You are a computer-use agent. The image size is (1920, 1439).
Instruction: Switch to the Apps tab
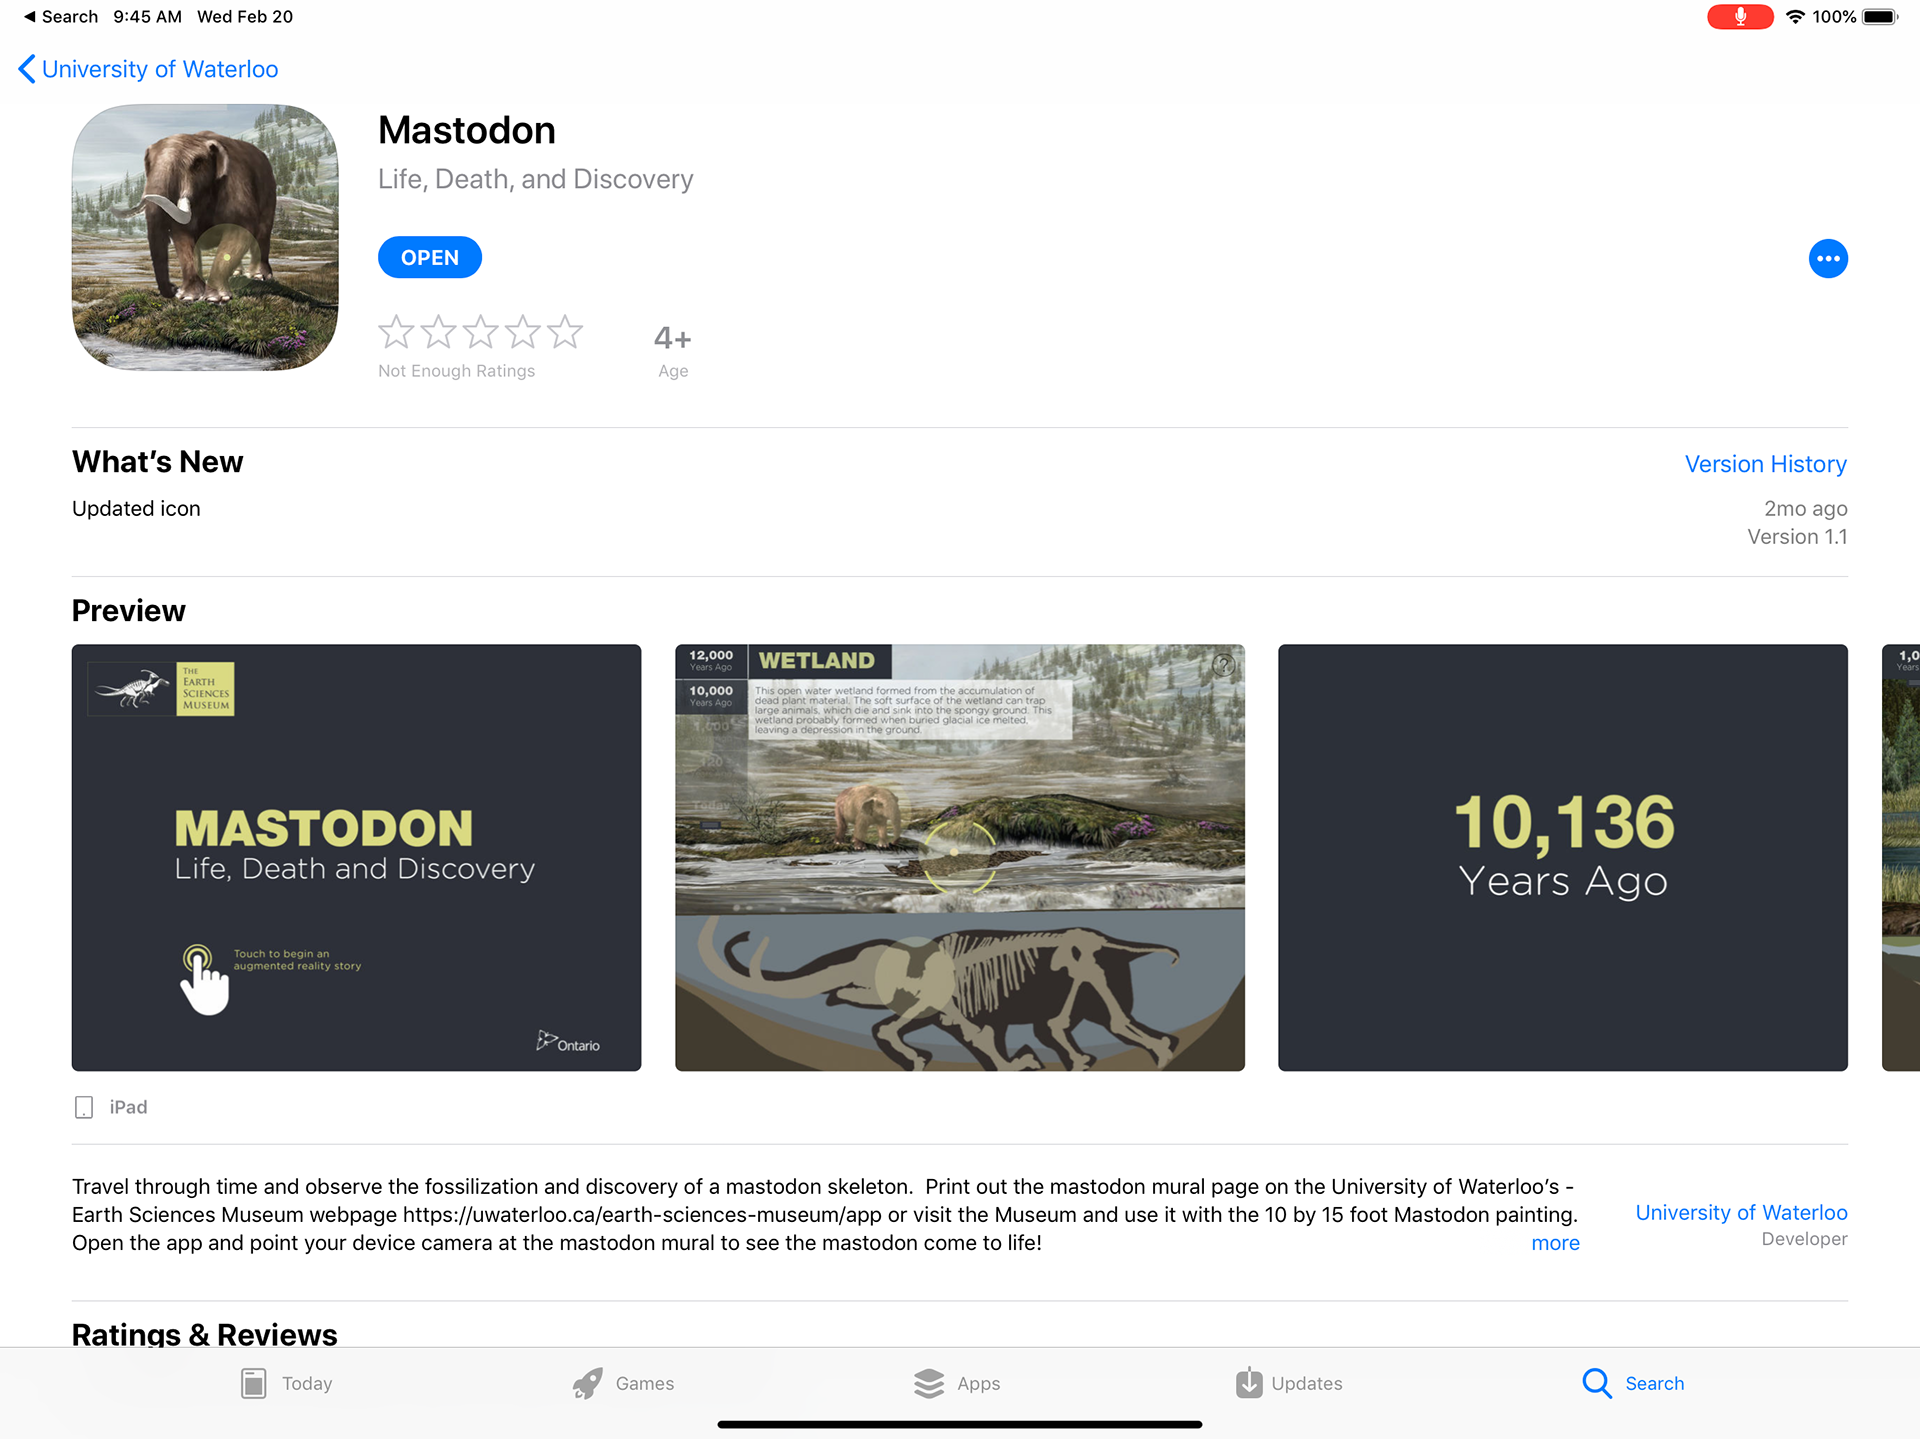click(957, 1384)
